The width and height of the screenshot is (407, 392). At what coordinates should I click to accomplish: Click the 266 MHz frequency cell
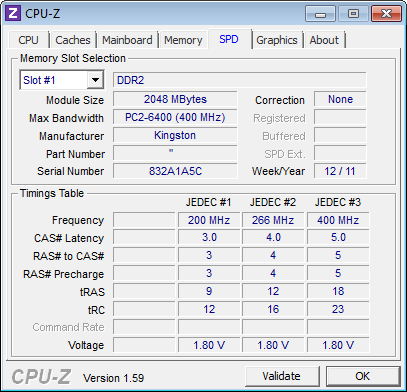(273, 220)
